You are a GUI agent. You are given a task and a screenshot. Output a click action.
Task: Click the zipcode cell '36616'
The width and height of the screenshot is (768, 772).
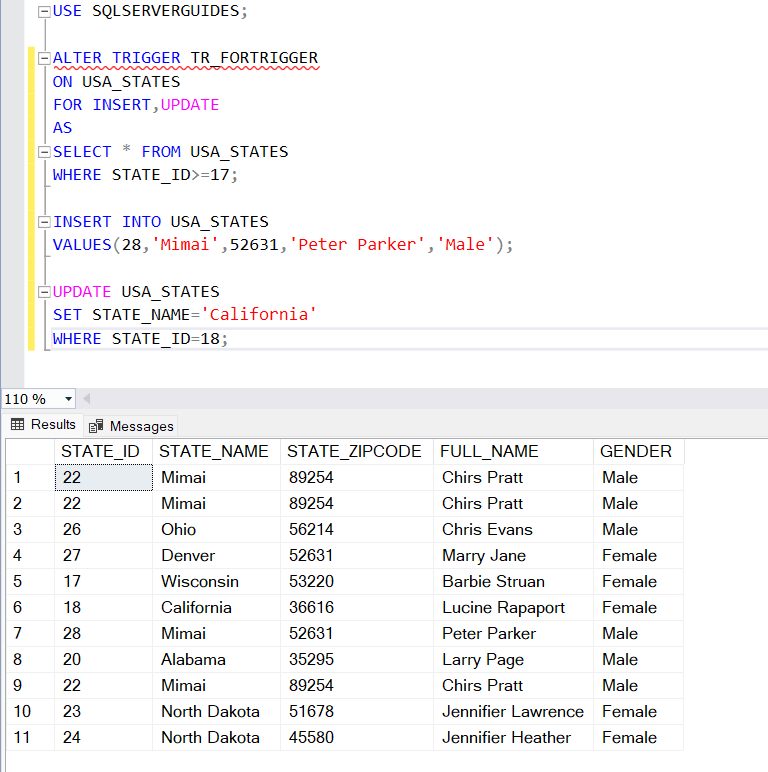click(357, 608)
